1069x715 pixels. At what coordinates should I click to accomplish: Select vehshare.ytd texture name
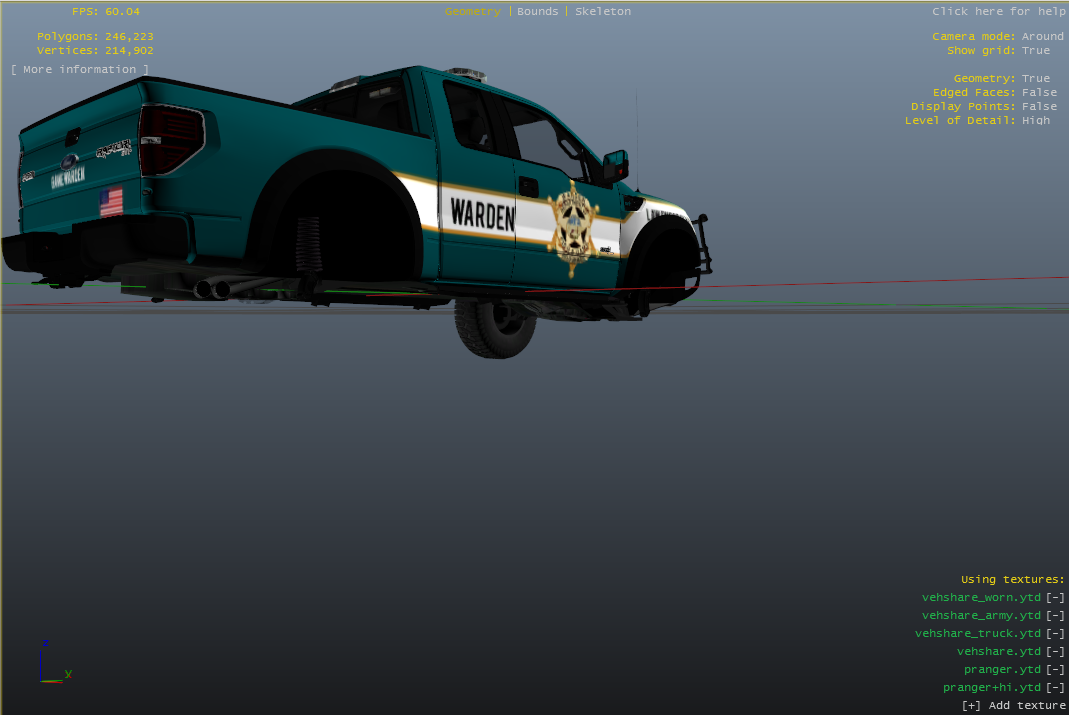[999, 652]
